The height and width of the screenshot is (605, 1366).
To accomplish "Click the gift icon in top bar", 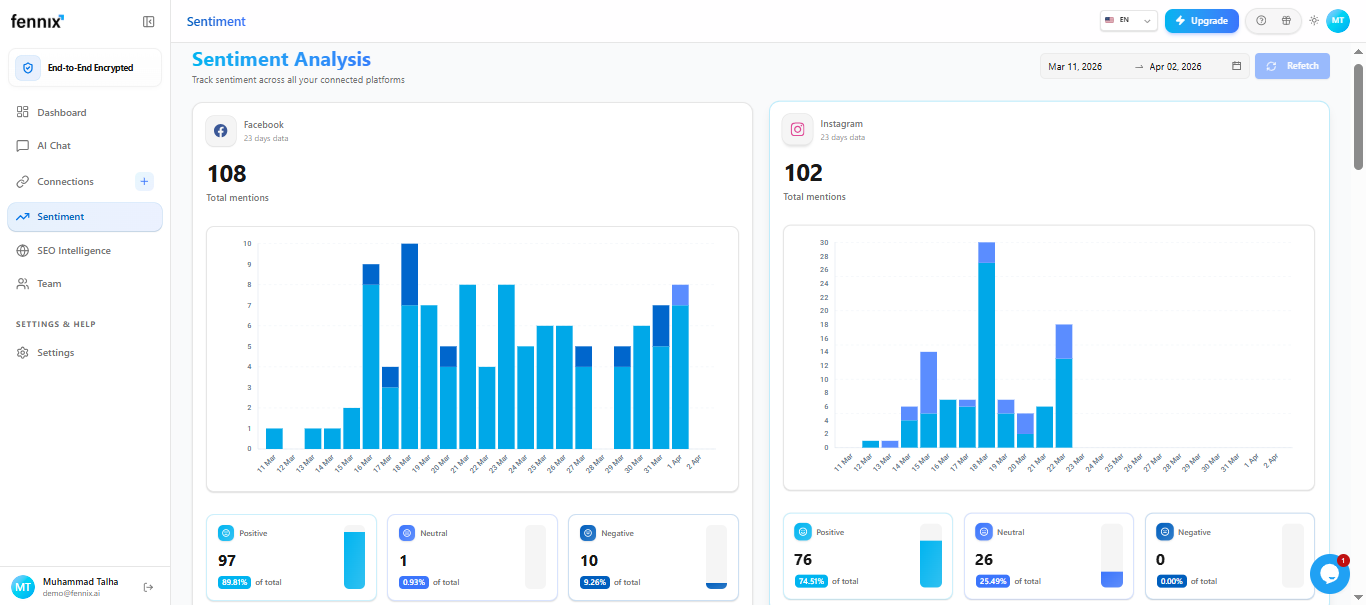I will [x=1287, y=20].
